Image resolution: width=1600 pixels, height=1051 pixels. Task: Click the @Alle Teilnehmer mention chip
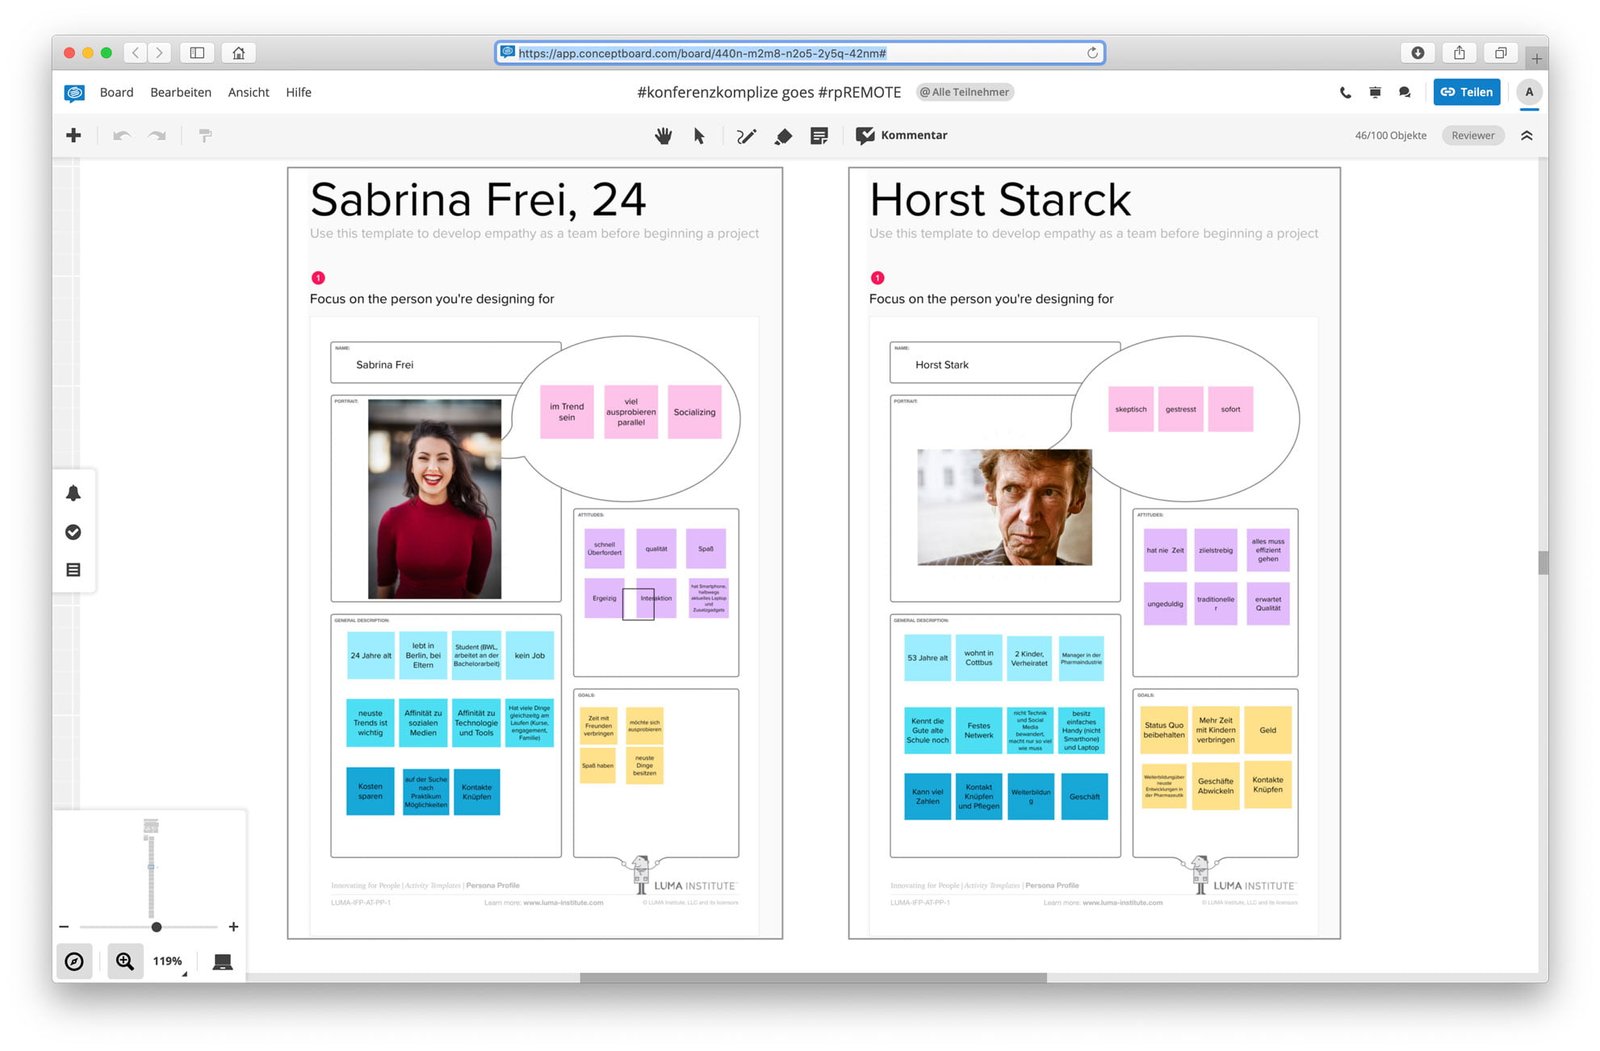963,92
